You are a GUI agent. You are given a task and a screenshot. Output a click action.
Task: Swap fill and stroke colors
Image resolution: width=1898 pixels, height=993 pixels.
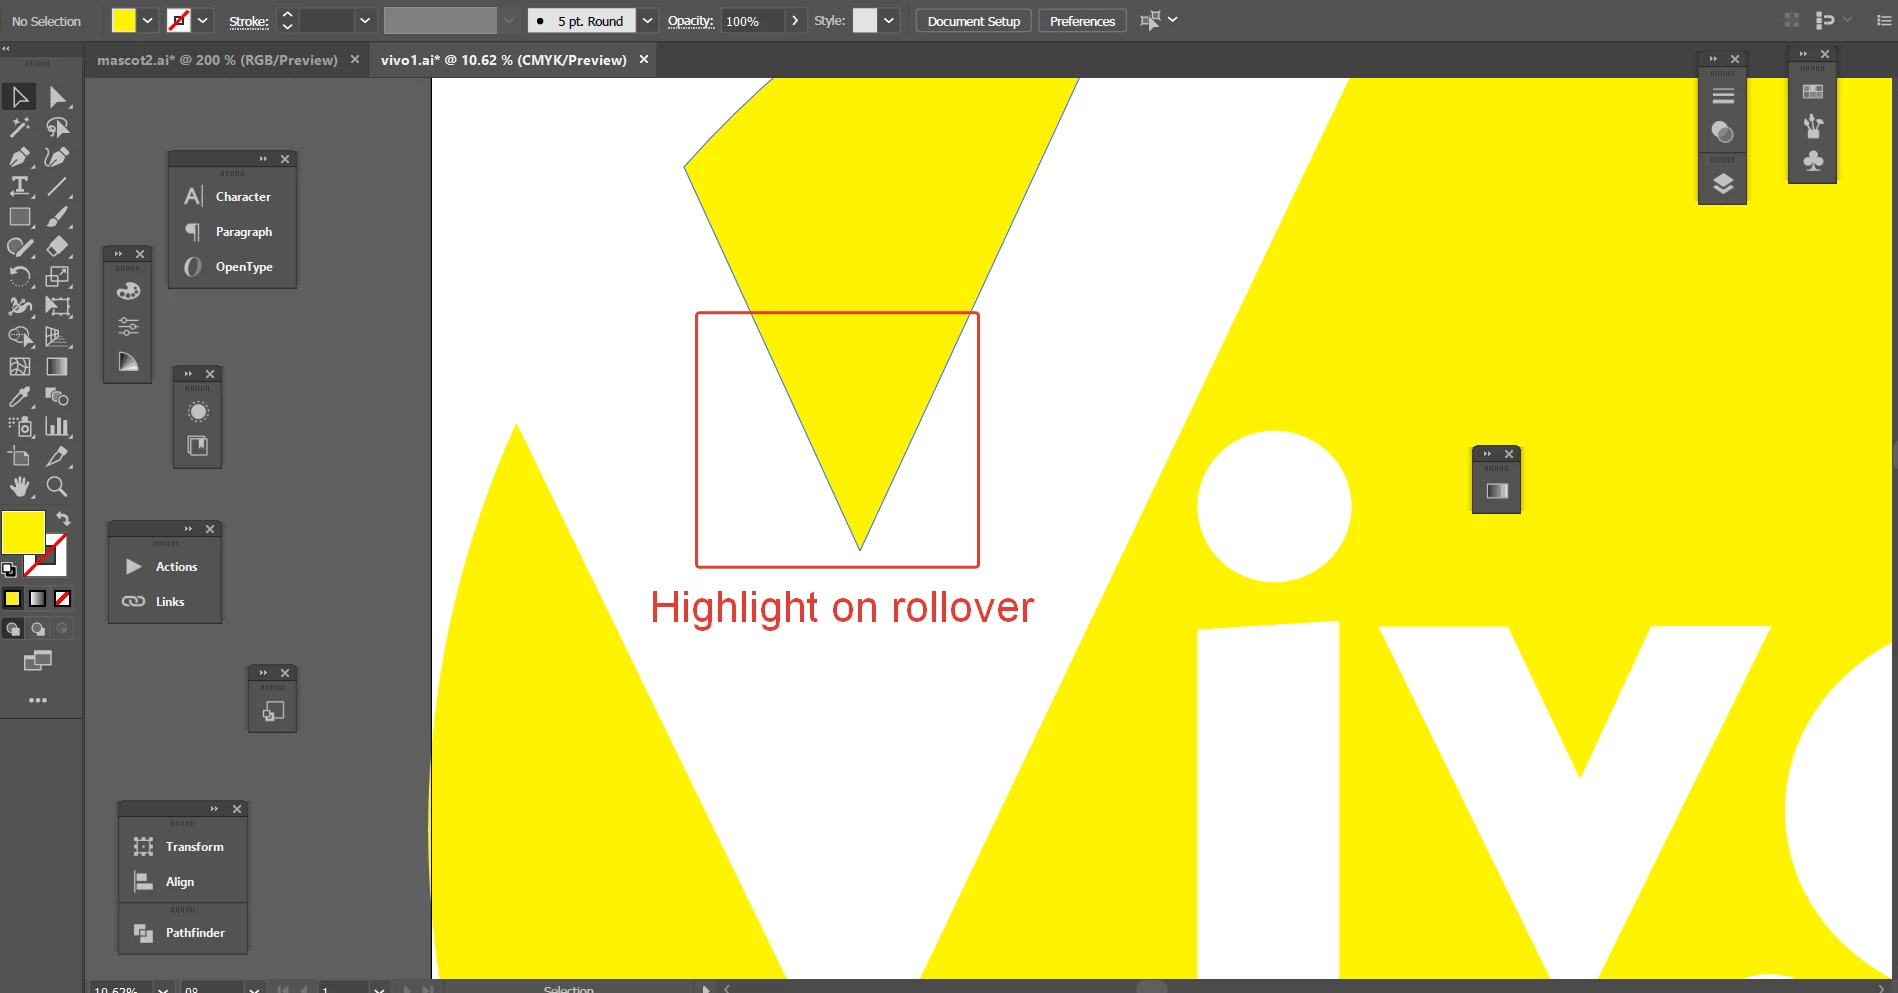[x=63, y=518]
